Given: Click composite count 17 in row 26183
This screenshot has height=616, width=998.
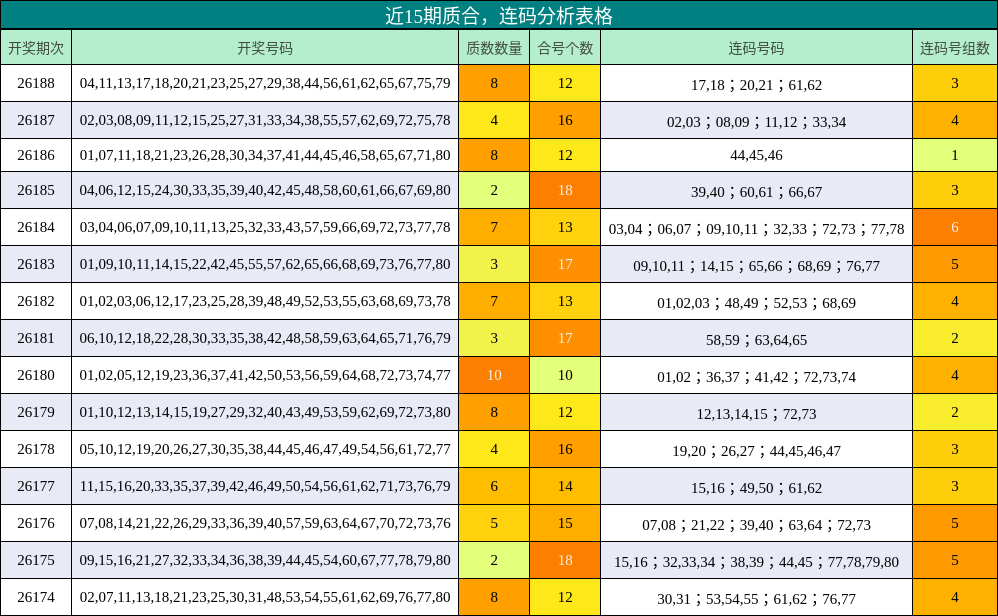Looking at the screenshot, I should click(565, 264).
